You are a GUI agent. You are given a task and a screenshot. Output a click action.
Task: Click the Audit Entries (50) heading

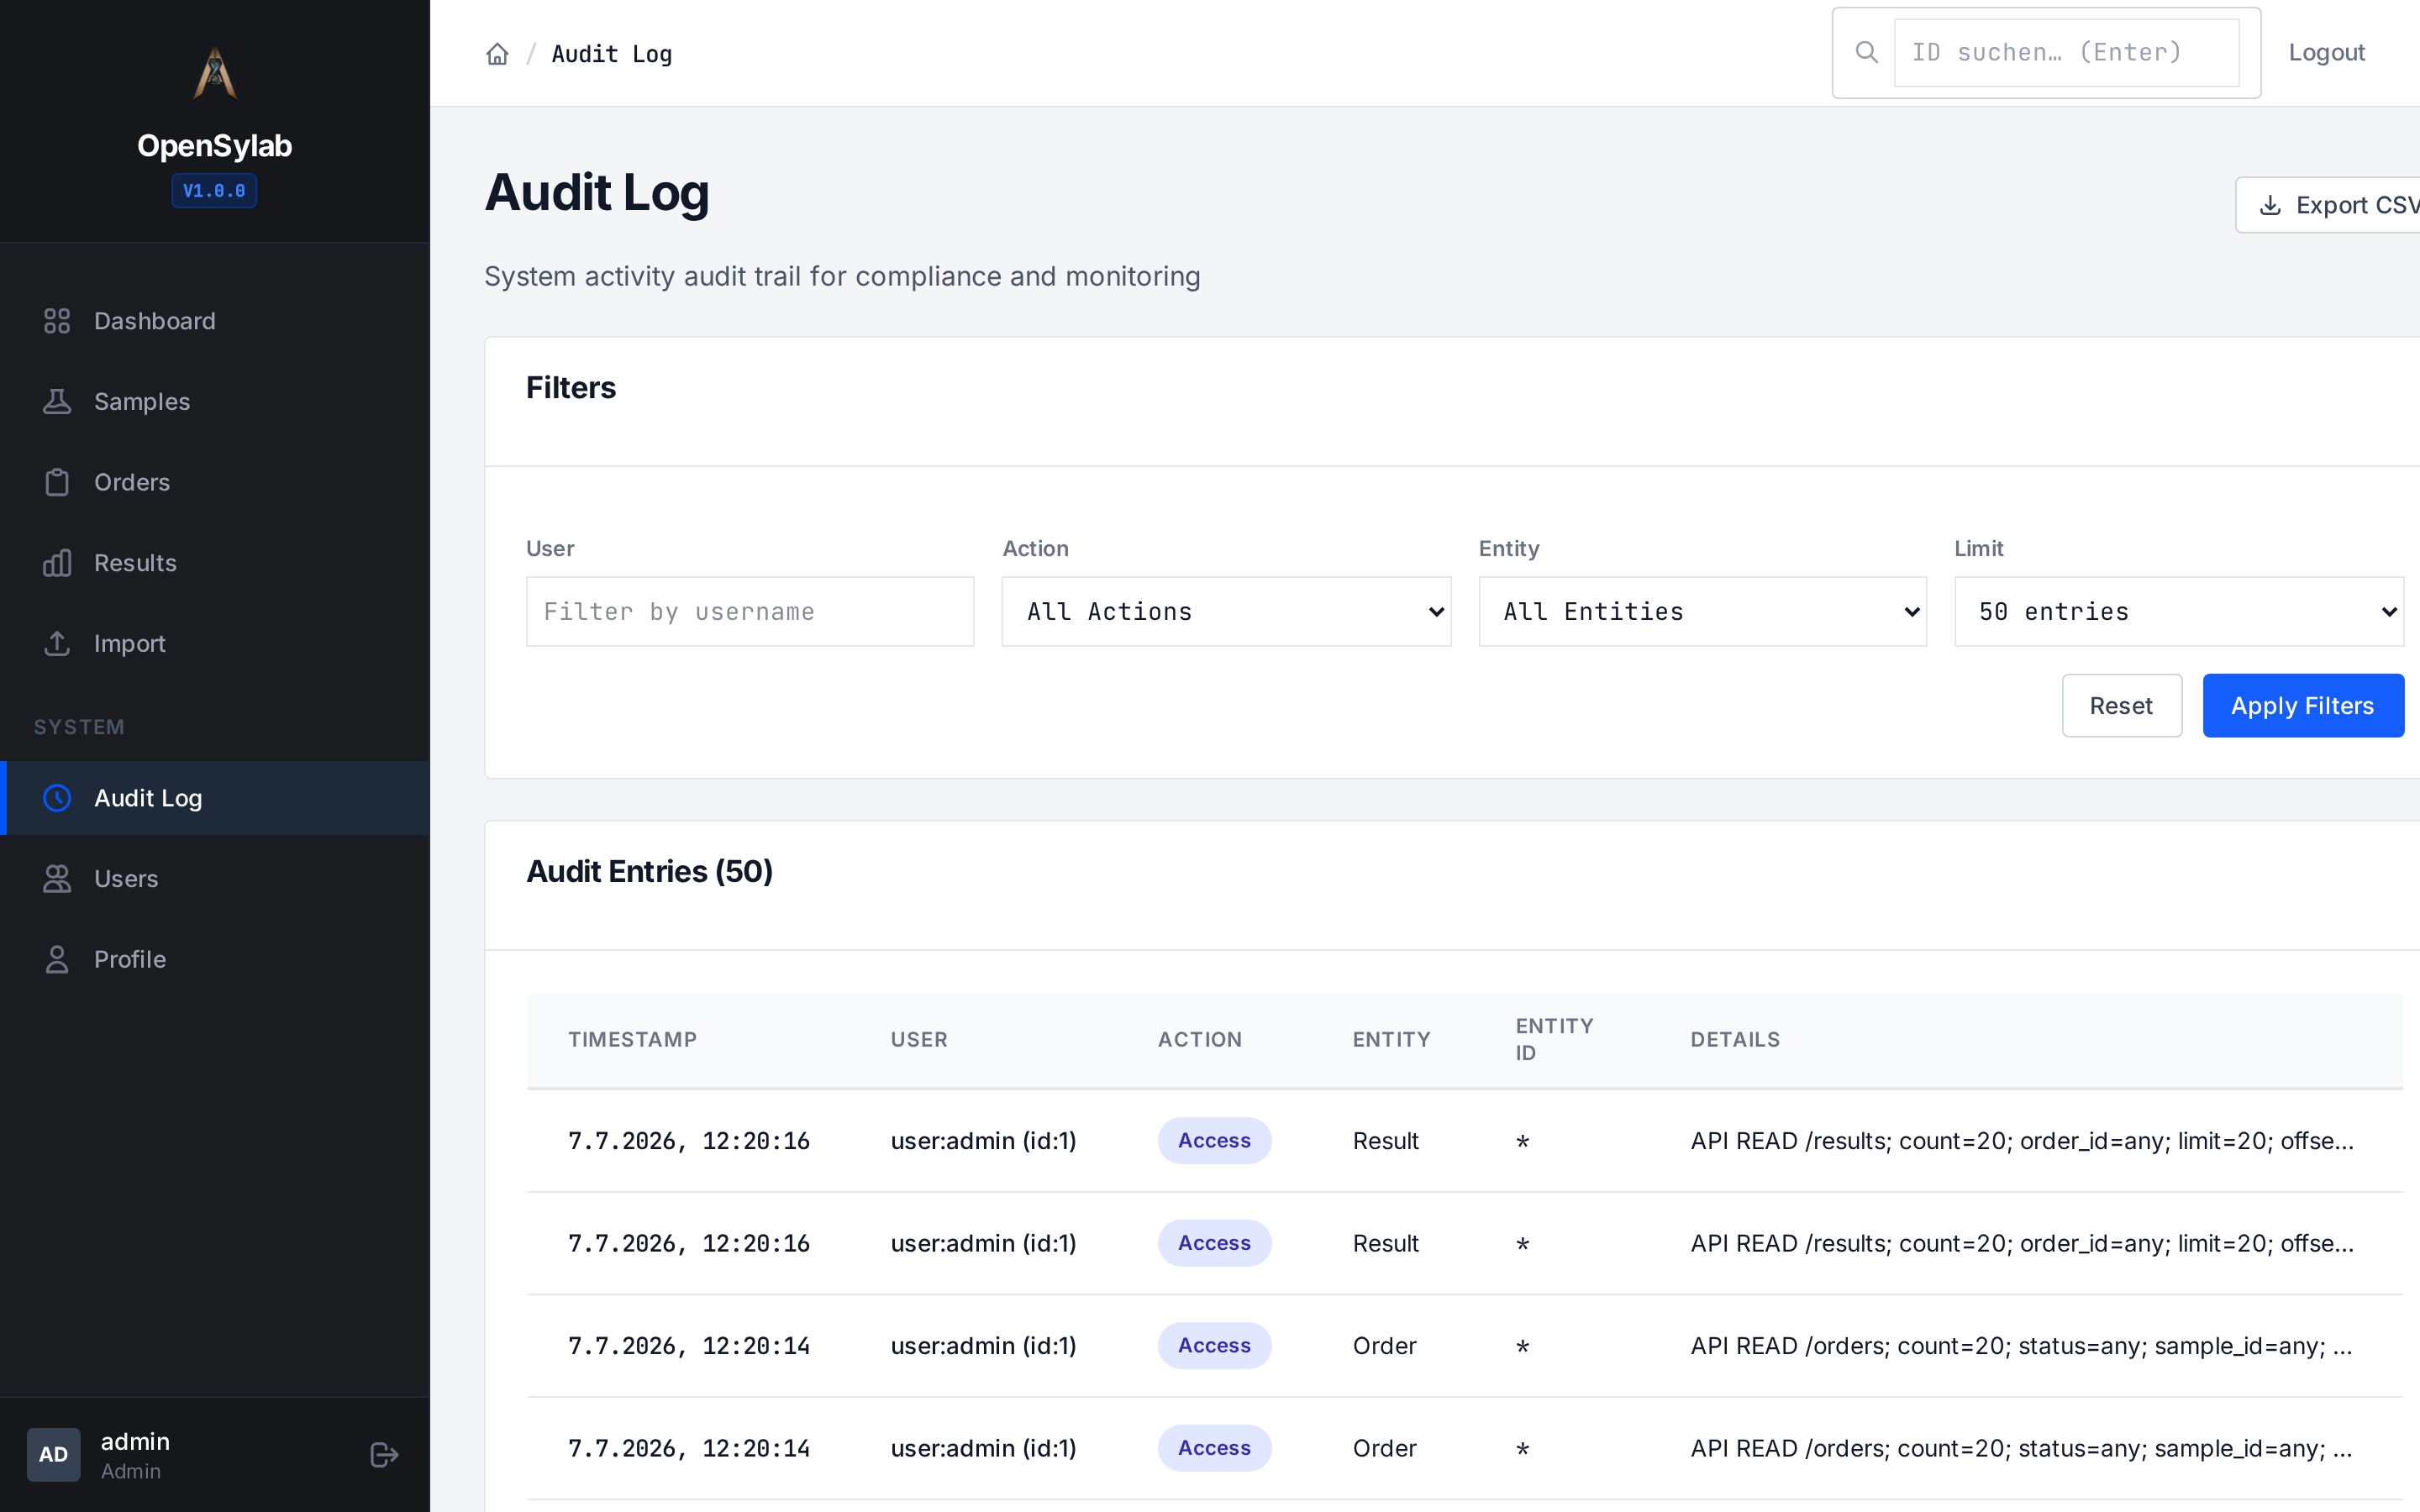point(649,871)
